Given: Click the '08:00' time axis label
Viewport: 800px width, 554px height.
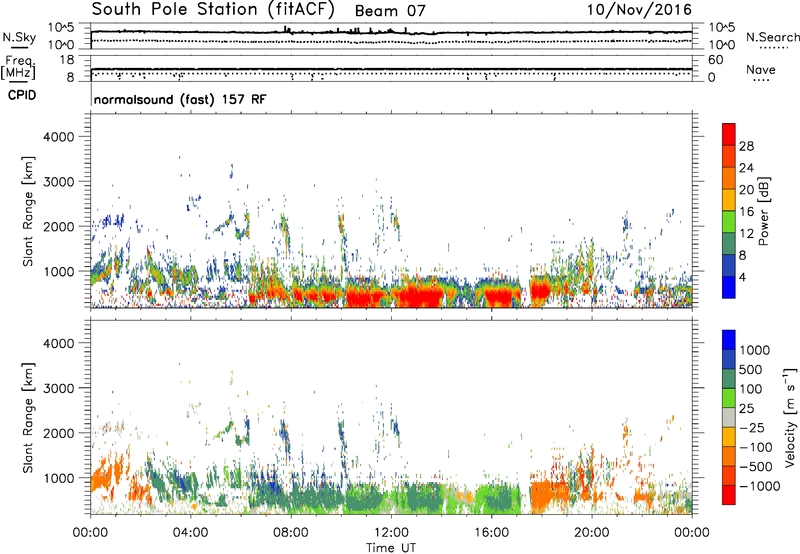Looking at the screenshot, I should coord(290,533).
